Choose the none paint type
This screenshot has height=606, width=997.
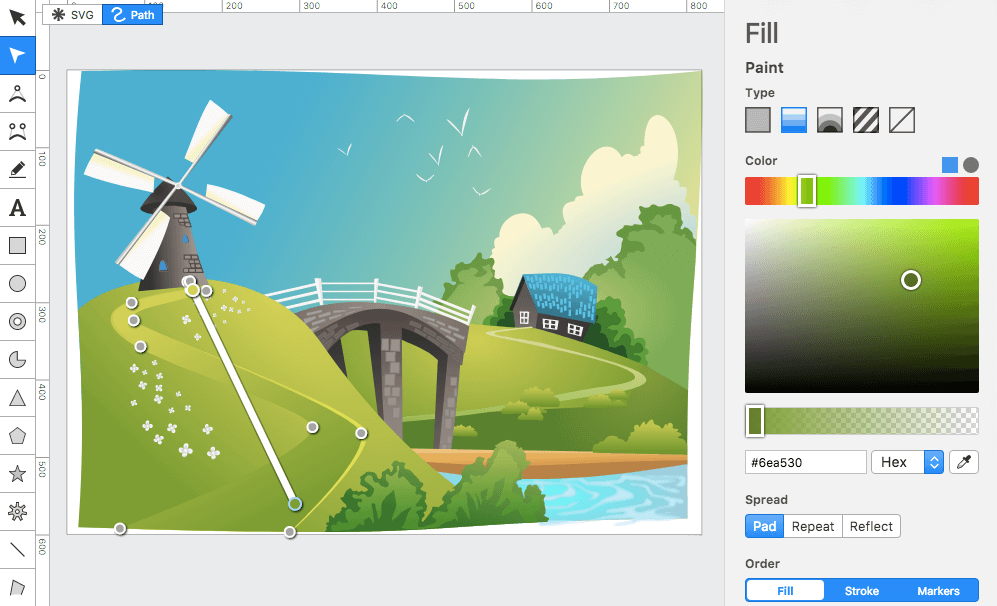[x=901, y=119]
